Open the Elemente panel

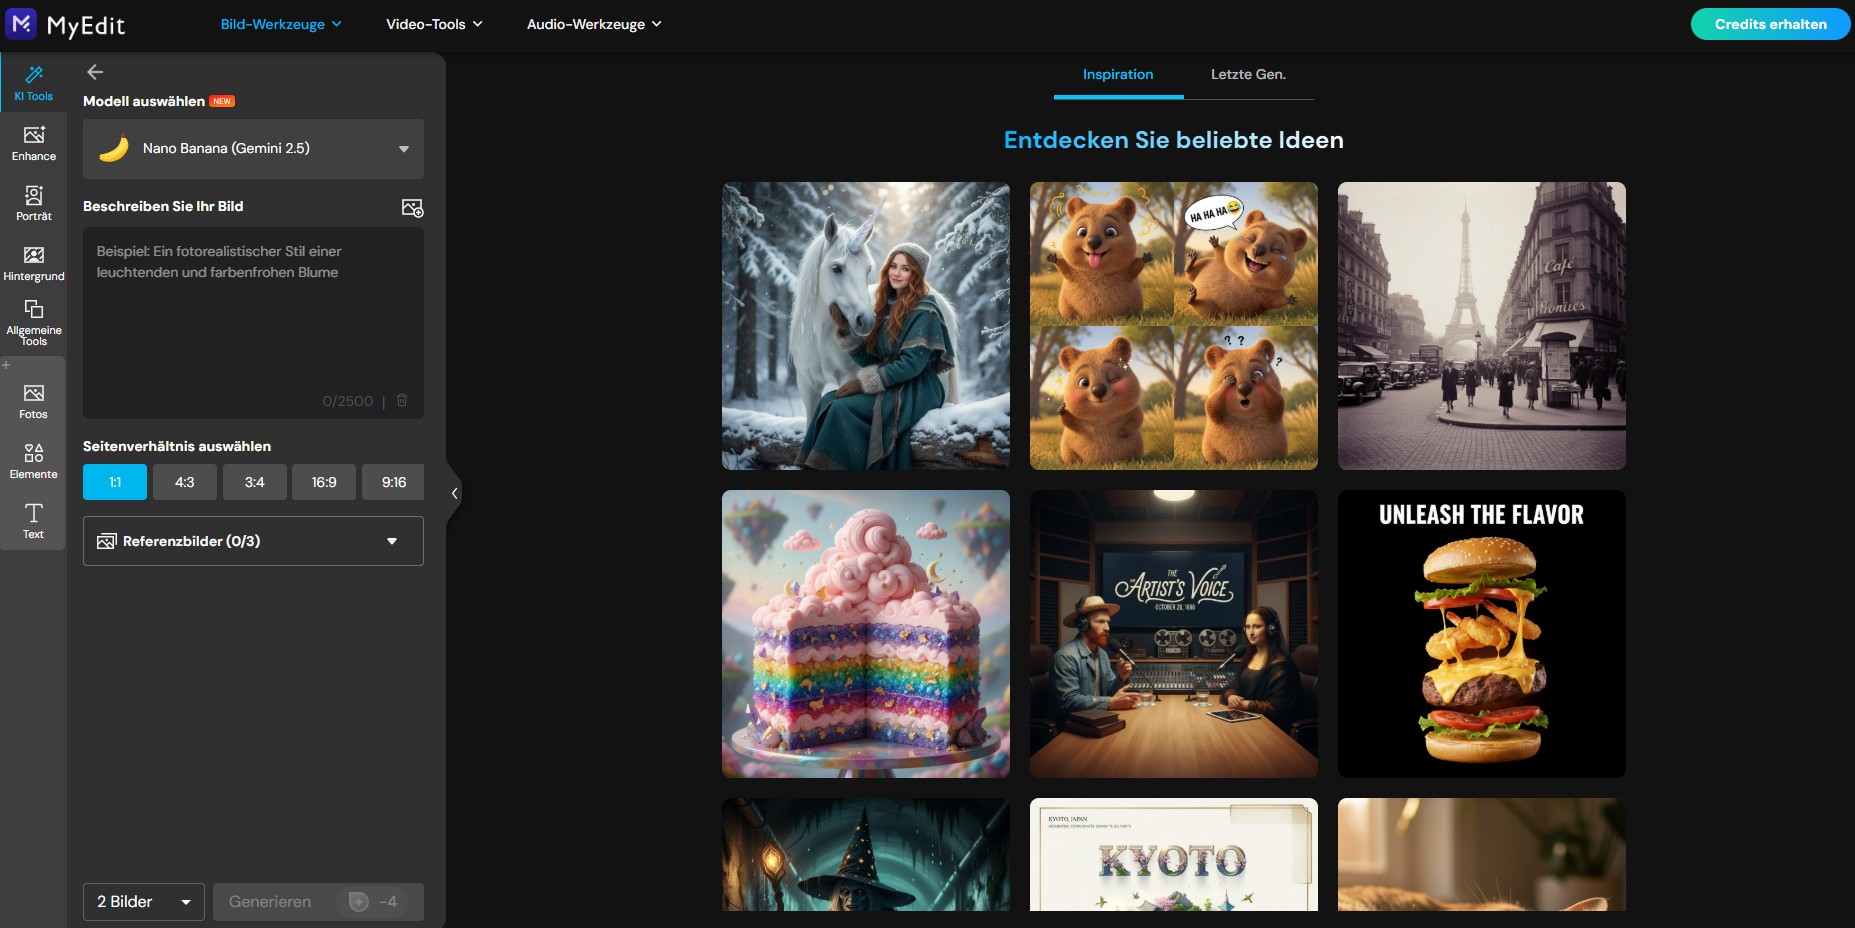coord(33,461)
